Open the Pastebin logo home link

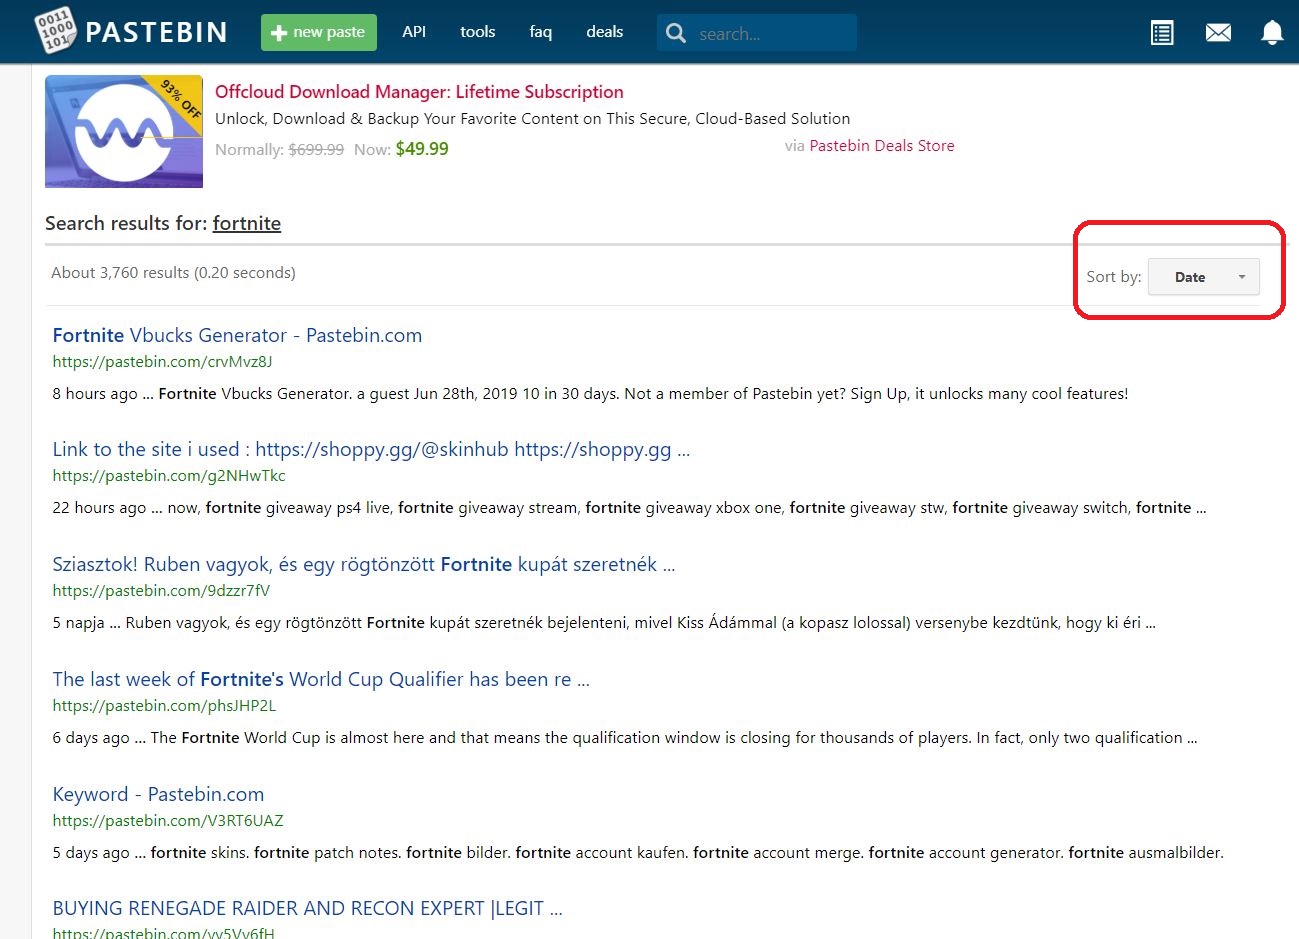[131, 31]
